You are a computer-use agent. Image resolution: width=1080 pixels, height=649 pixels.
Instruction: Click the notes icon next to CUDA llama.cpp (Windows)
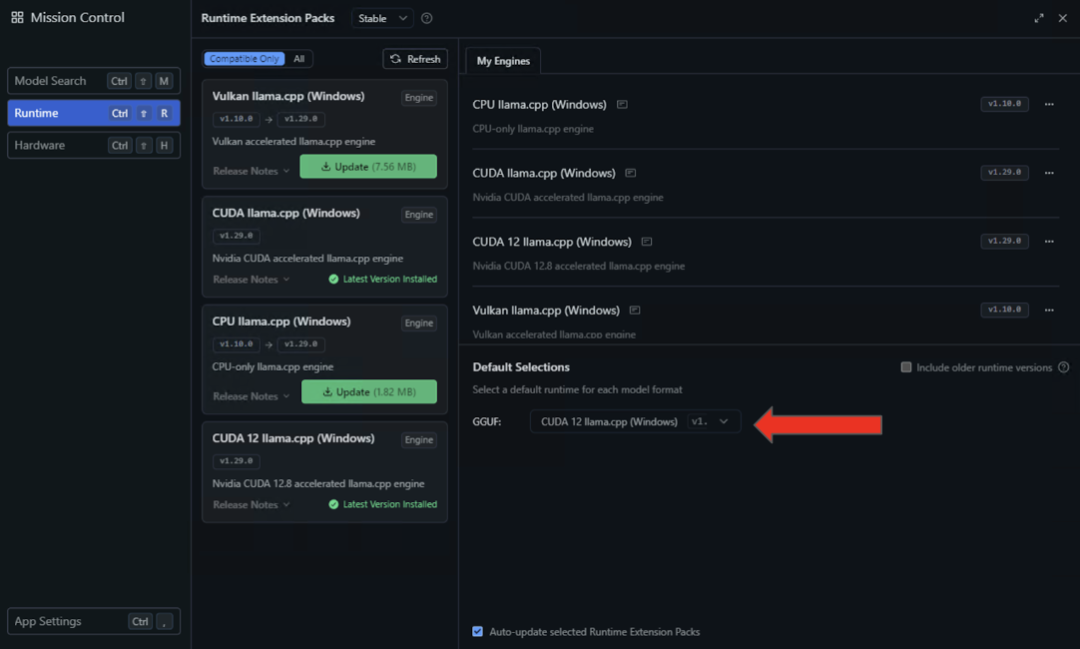(630, 173)
